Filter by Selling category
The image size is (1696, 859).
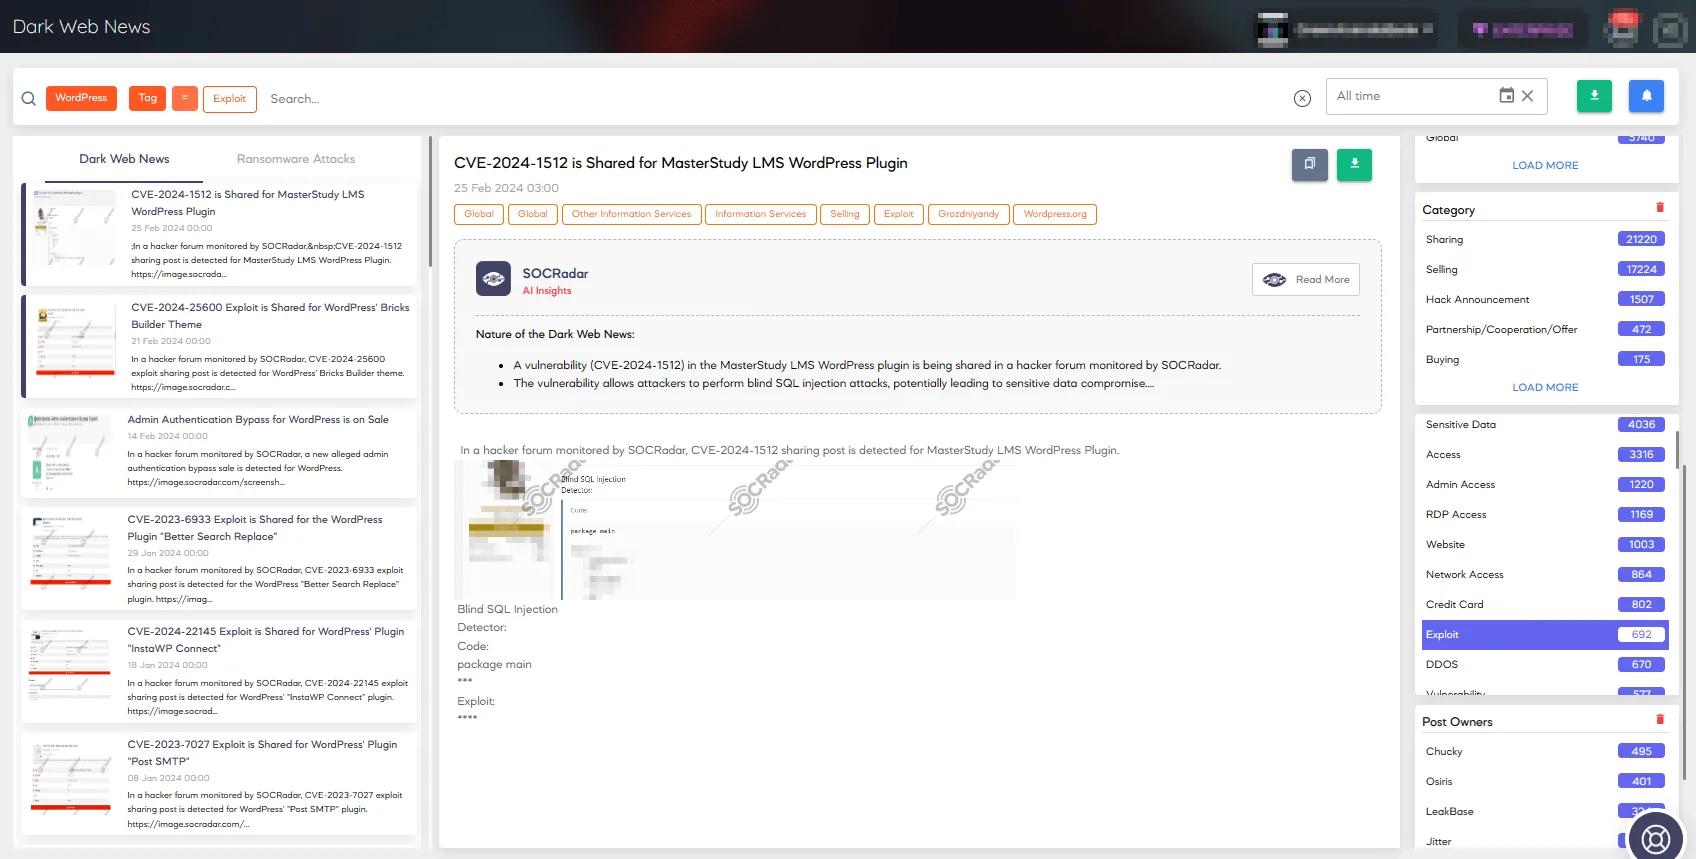(x=1545, y=270)
